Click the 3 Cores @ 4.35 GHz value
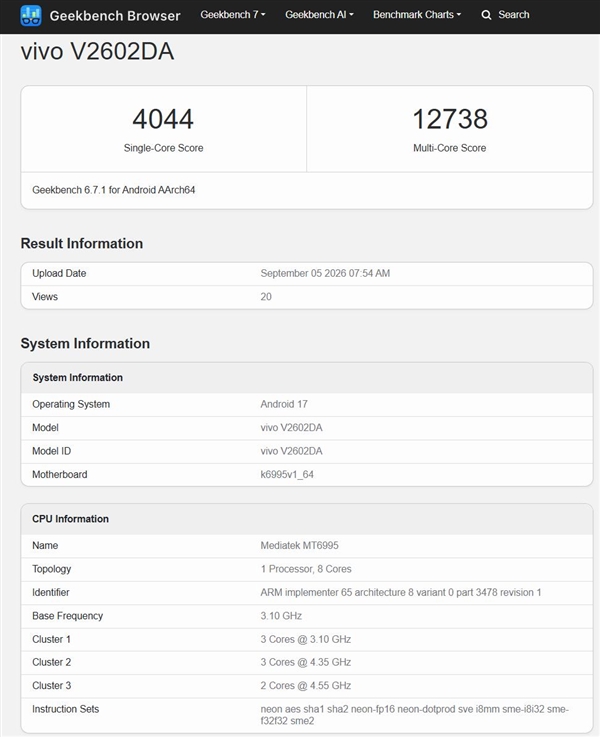 point(306,662)
